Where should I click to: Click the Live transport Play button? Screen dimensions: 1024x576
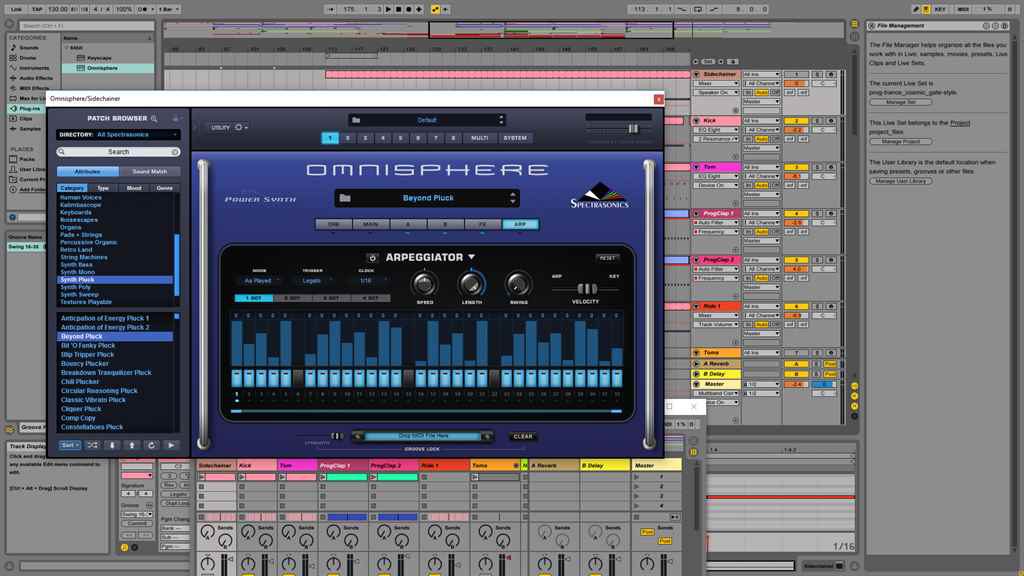(388, 9)
